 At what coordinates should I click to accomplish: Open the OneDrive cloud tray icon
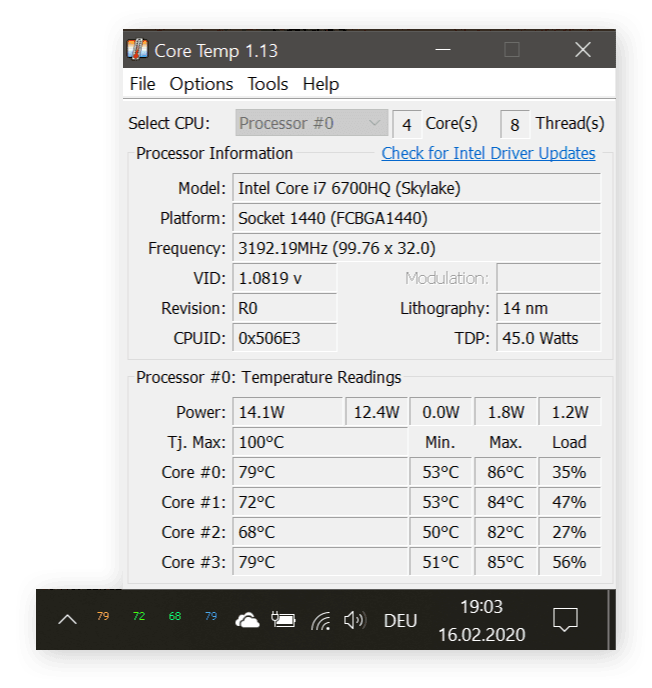point(247,620)
